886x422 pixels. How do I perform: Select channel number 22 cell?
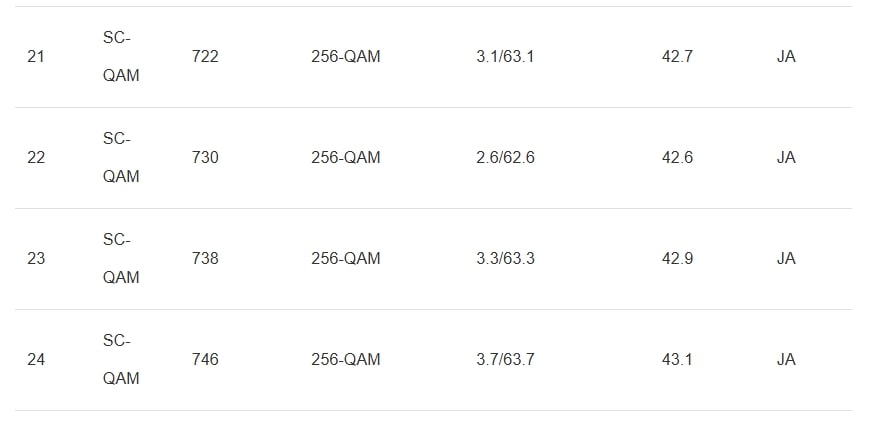36,158
